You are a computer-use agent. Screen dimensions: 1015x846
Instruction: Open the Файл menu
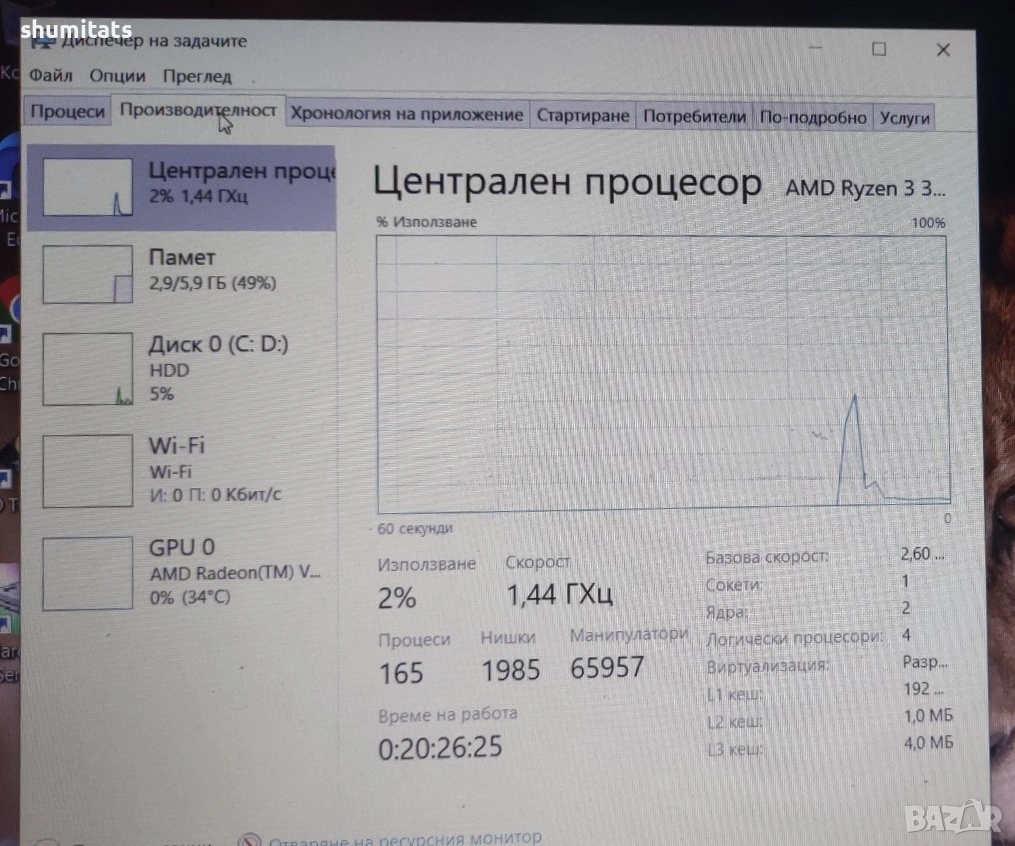pos(51,76)
